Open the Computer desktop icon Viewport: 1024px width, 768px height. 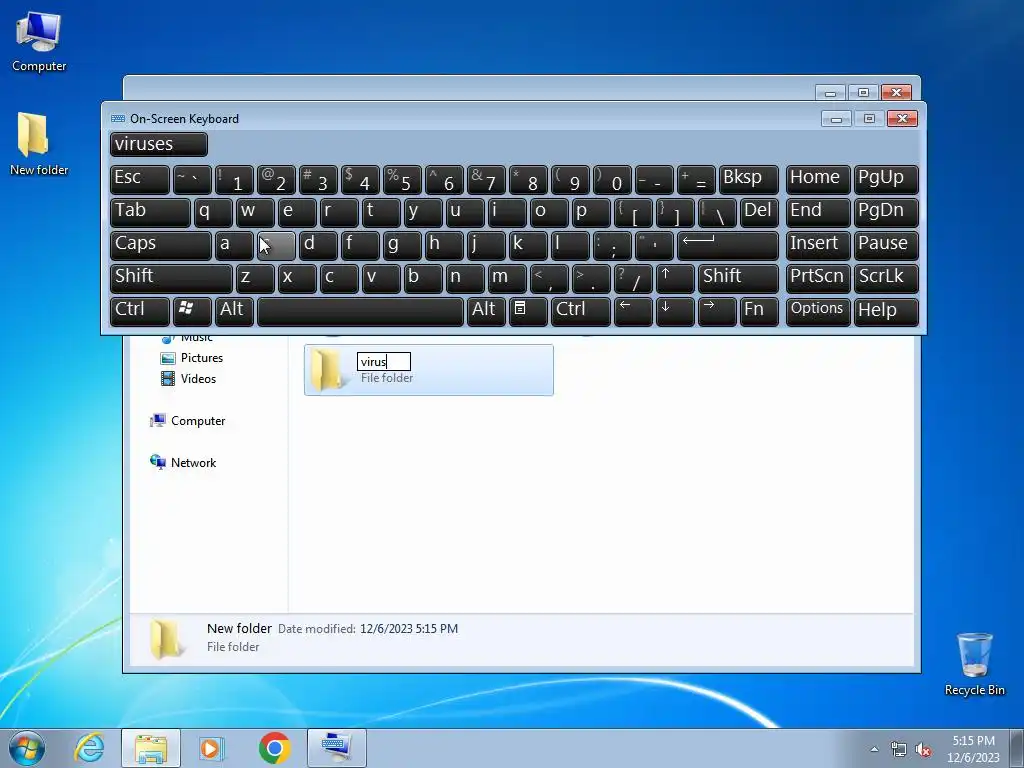coord(39,41)
